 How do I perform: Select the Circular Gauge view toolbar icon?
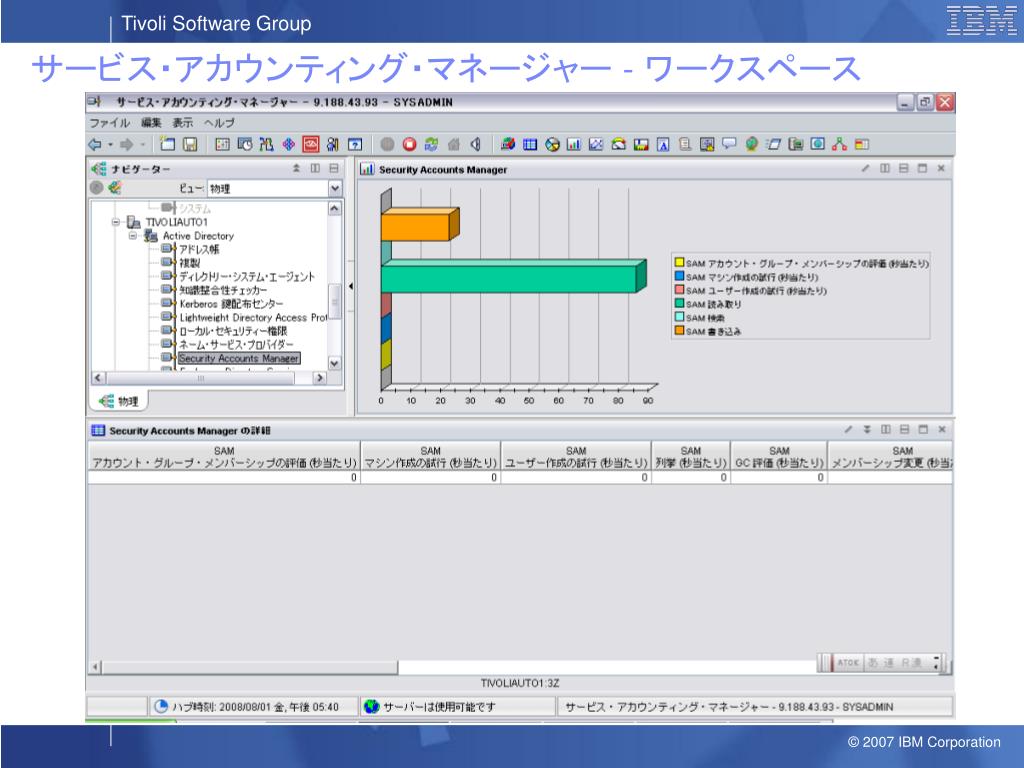pyautogui.click(x=618, y=144)
